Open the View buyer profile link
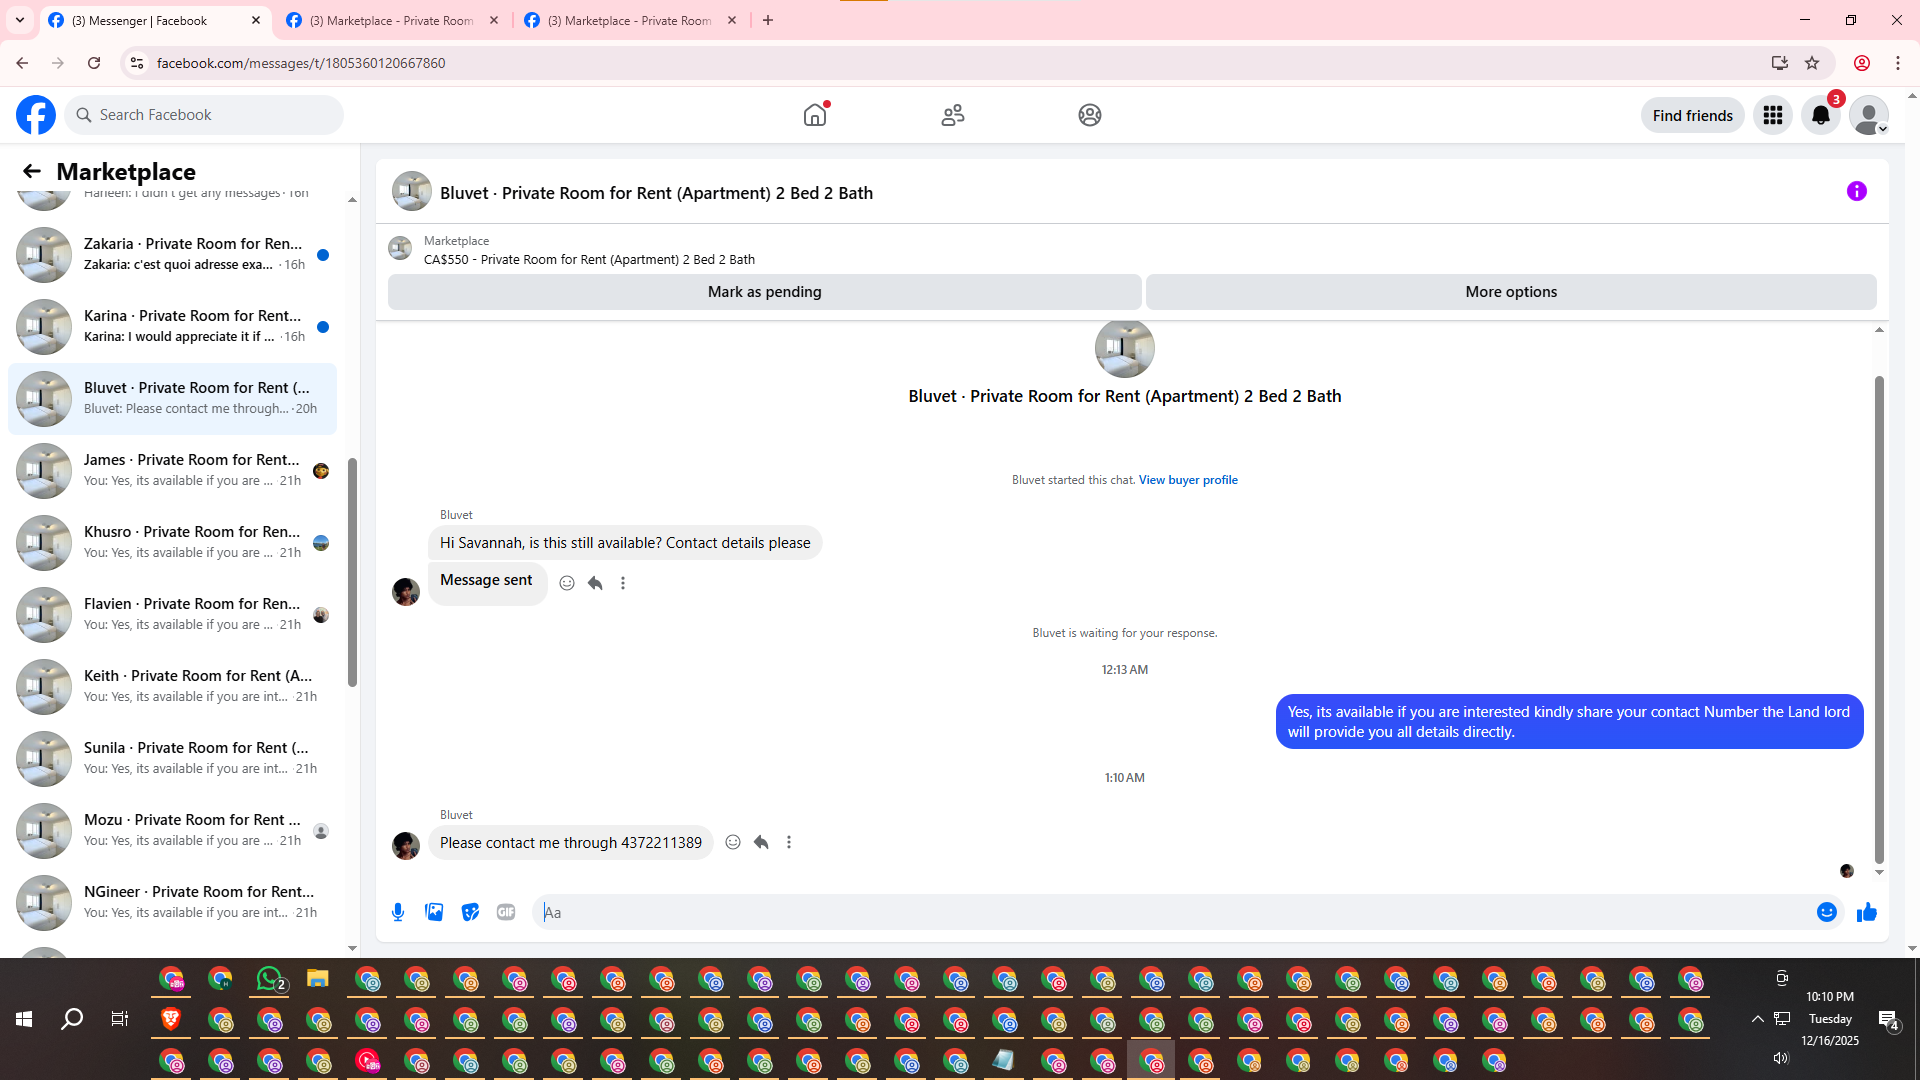This screenshot has width=1920, height=1080. pos(1188,480)
